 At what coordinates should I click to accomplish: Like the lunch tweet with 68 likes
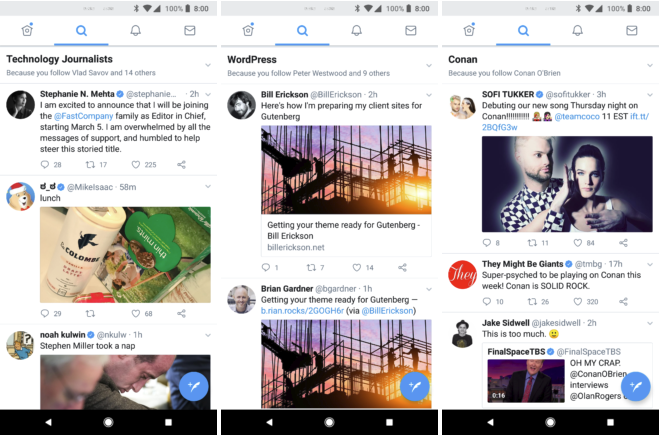[x=135, y=314]
